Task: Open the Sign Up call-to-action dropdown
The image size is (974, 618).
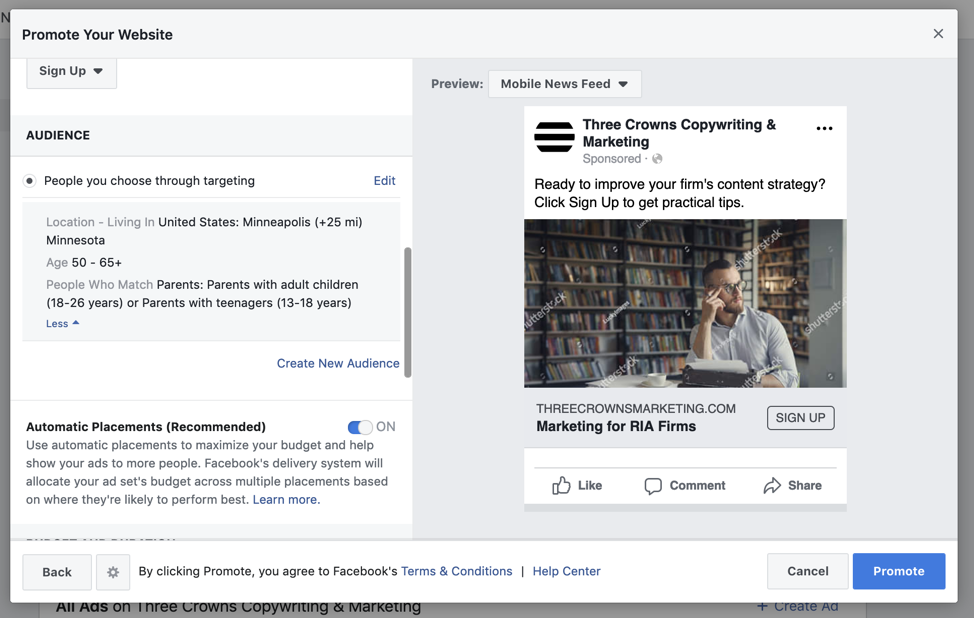Action: pos(71,71)
